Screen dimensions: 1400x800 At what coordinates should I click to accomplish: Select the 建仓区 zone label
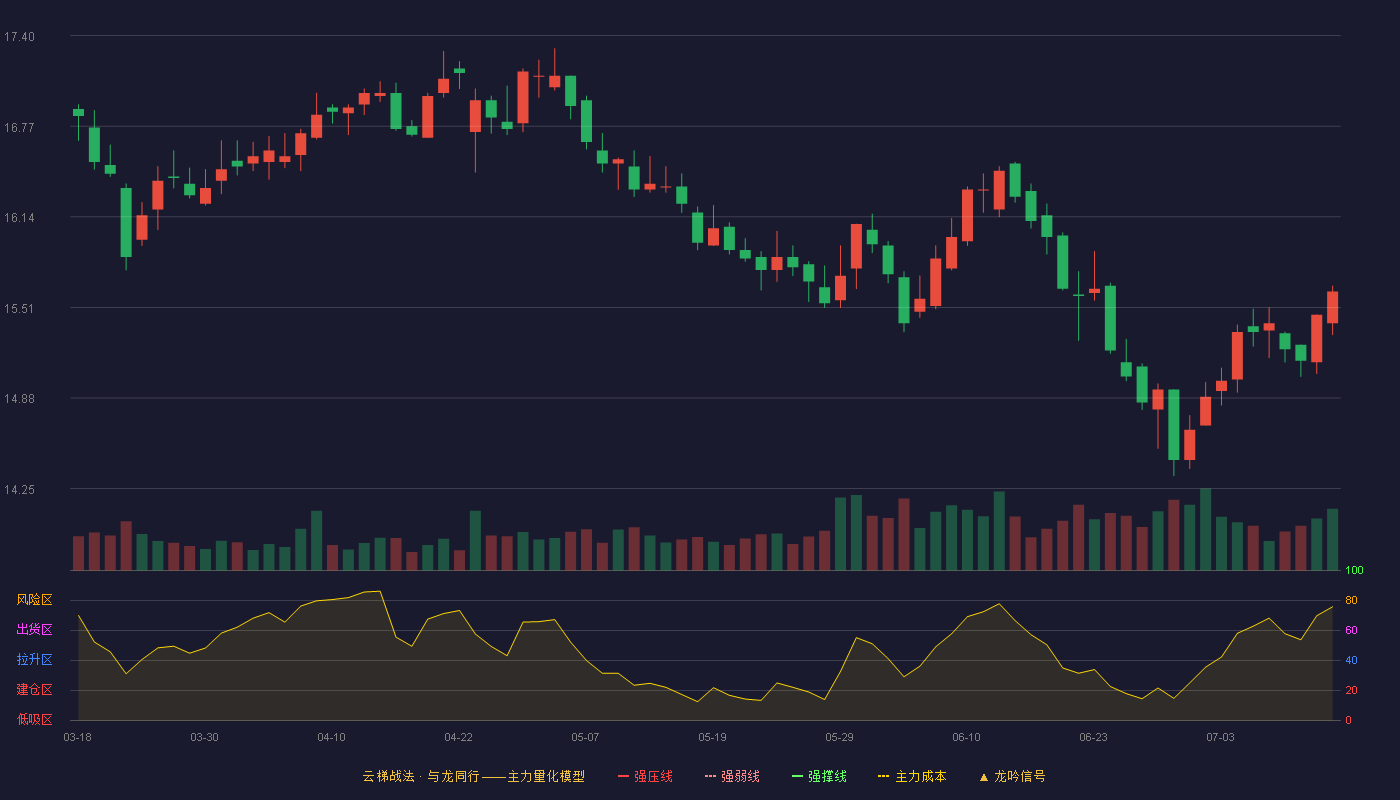(34, 690)
